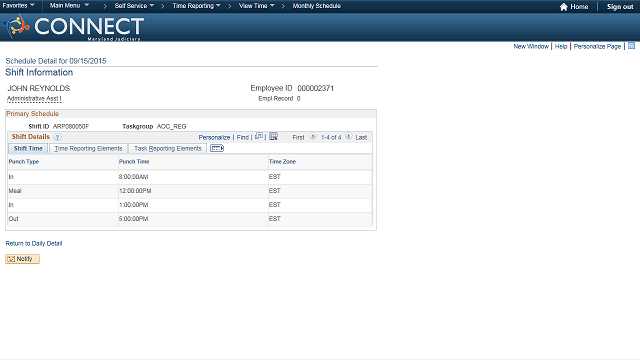Sort by the Punch Type column header
The image size is (640, 360).
click(x=24, y=162)
